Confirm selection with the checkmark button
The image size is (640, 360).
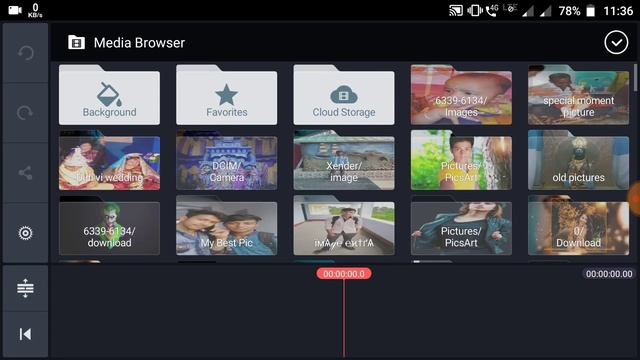pos(616,42)
